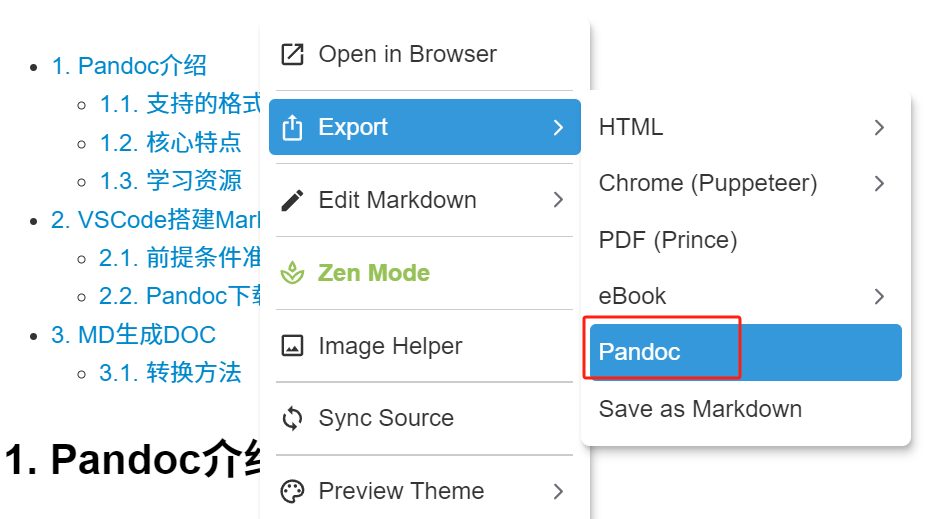The width and height of the screenshot is (930, 519).
Task: Select Pandoc in the export submenu
Action: 640,352
